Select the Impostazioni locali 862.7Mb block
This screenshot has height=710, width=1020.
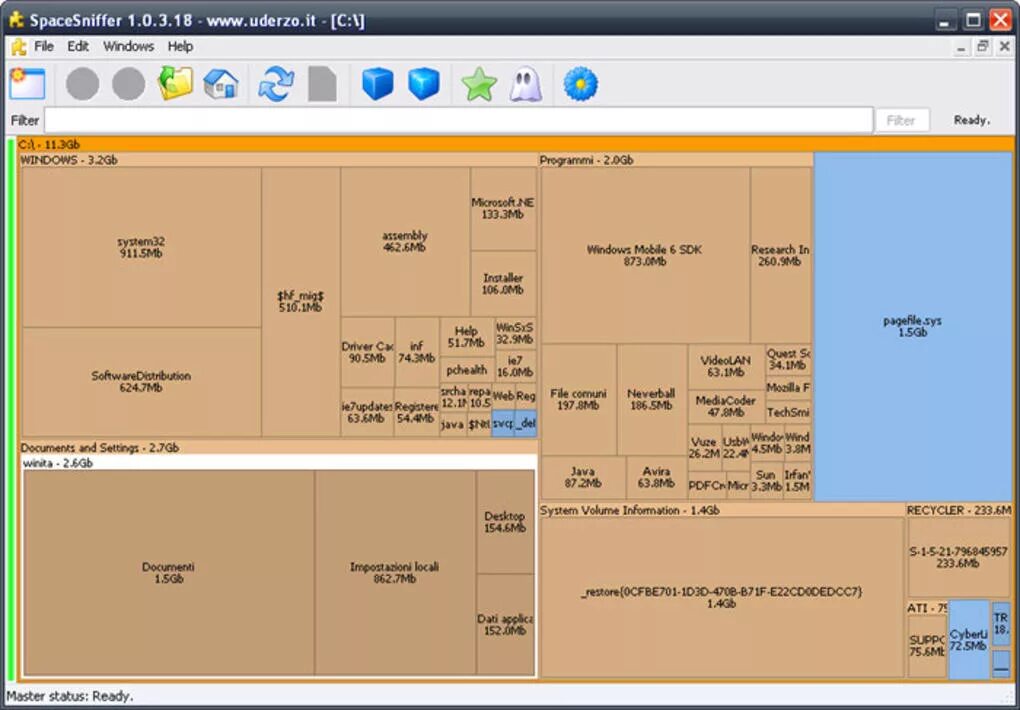(x=395, y=573)
